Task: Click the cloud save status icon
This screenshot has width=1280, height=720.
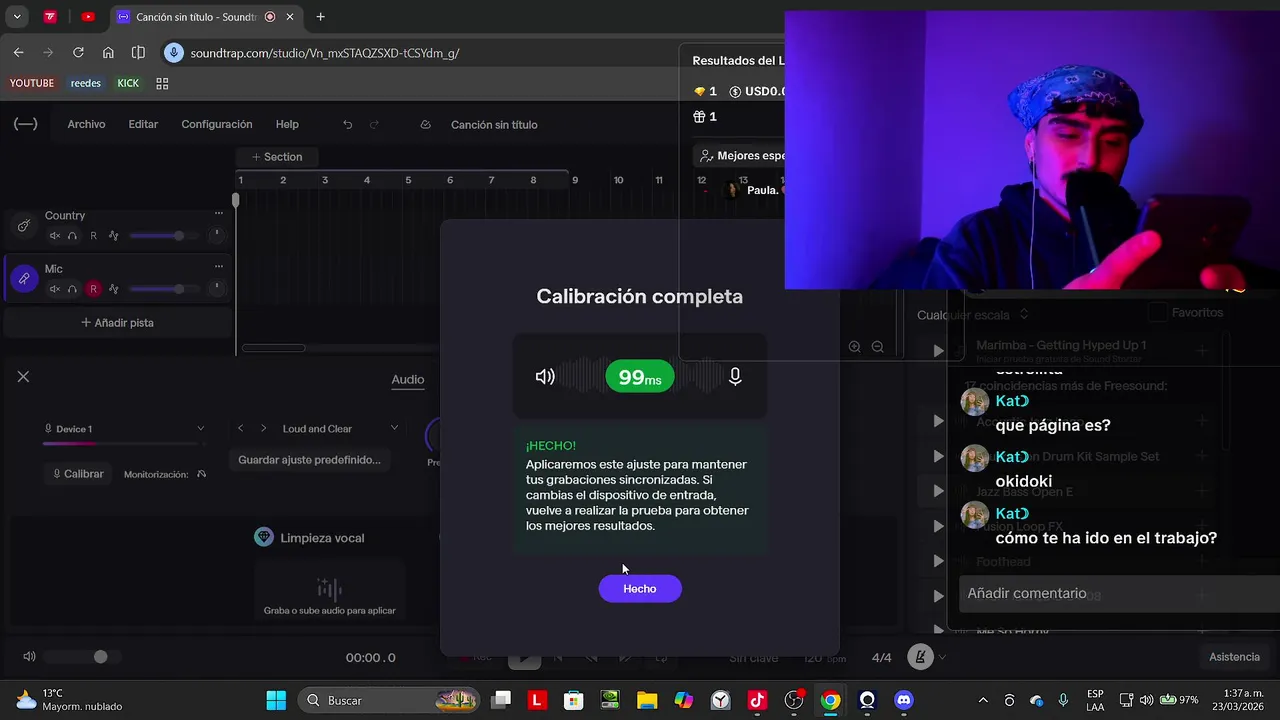Action: (x=425, y=125)
